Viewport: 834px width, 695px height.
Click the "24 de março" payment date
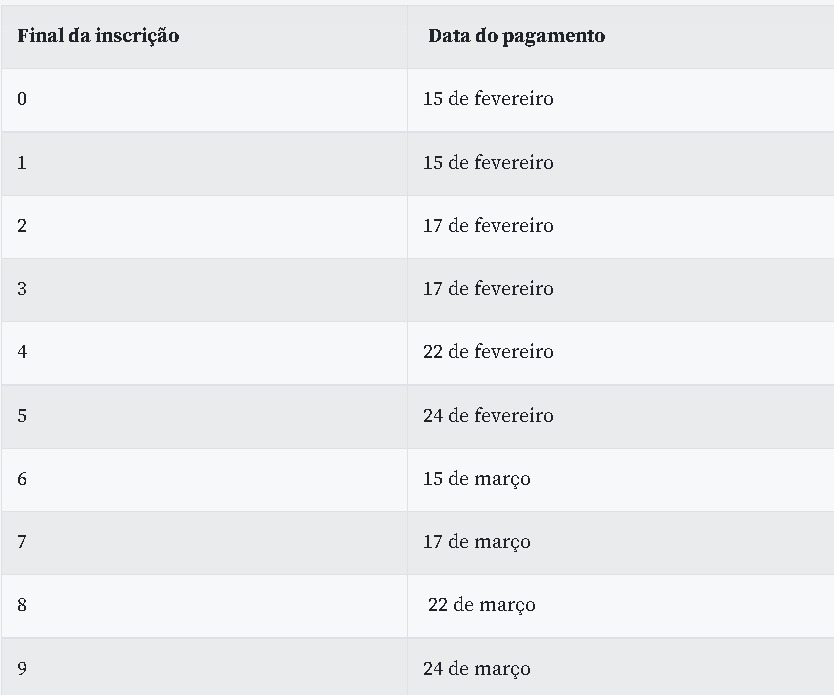(x=476, y=669)
